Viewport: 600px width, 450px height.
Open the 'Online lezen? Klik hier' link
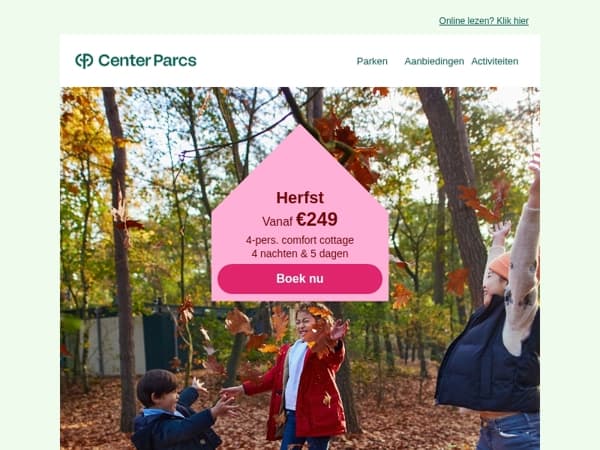(x=484, y=21)
